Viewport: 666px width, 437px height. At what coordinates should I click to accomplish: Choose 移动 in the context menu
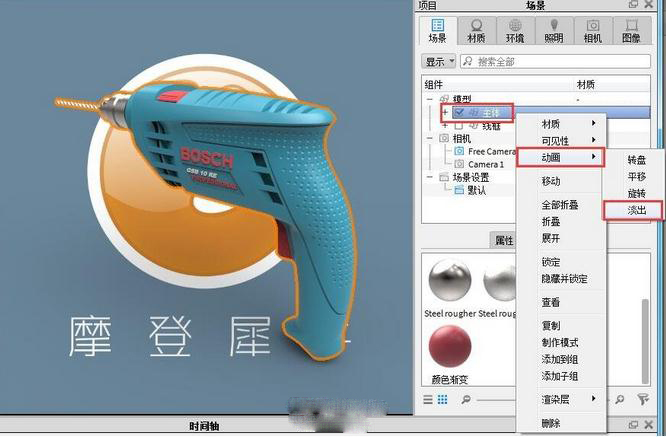[x=561, y=181]
